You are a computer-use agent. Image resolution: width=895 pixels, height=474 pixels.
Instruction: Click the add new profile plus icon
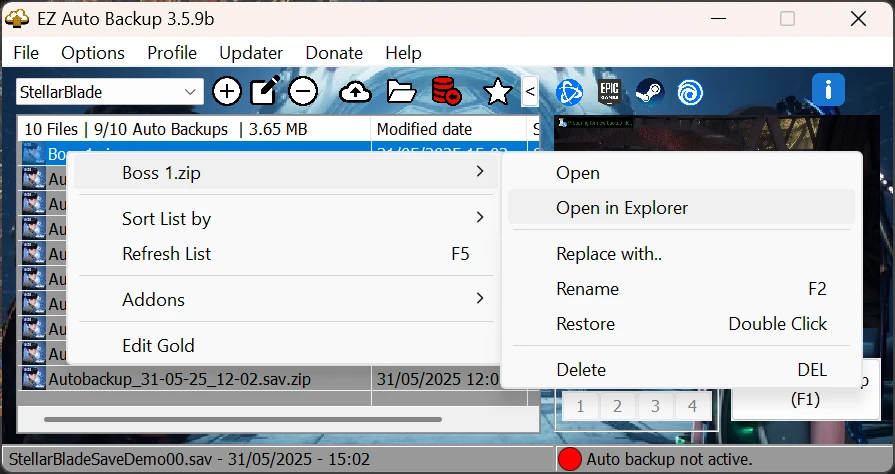click(227, 91)
